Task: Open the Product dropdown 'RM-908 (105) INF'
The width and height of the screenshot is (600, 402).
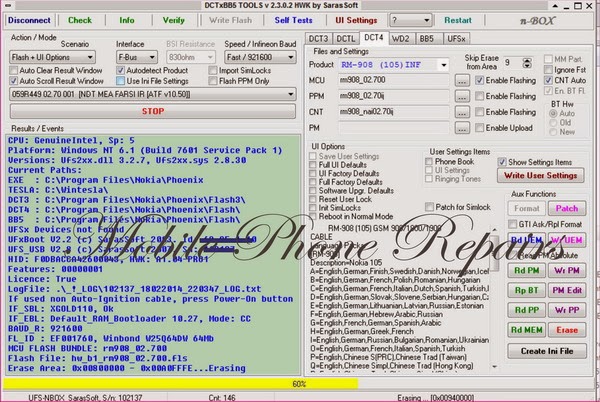Action: pos(393,65)
